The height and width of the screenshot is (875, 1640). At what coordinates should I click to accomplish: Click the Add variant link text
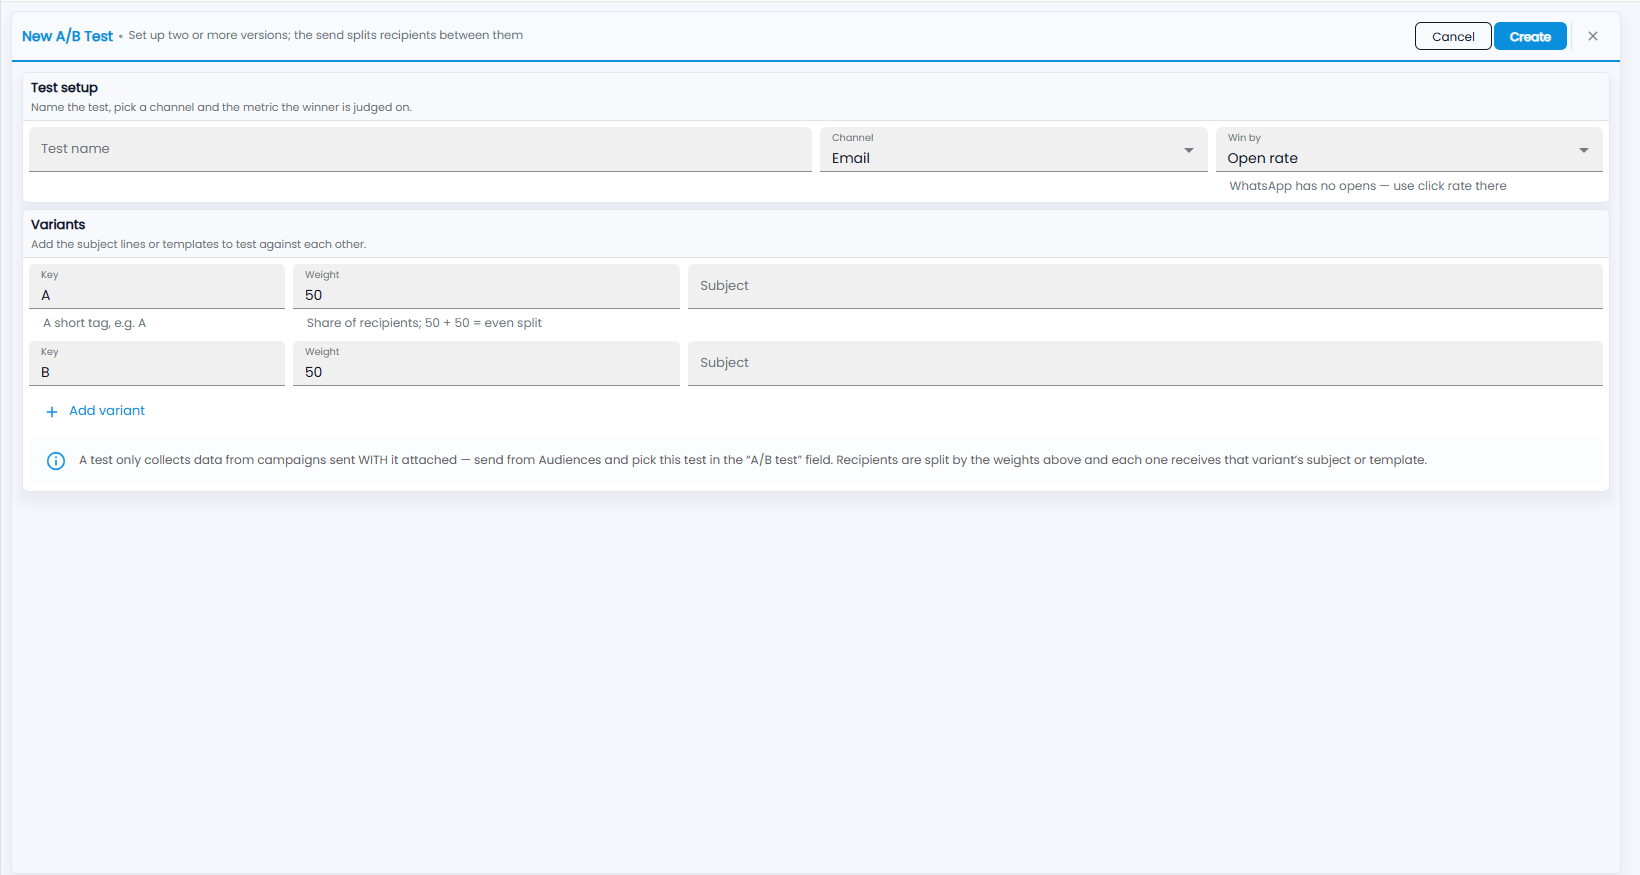(x=107, y=411)
